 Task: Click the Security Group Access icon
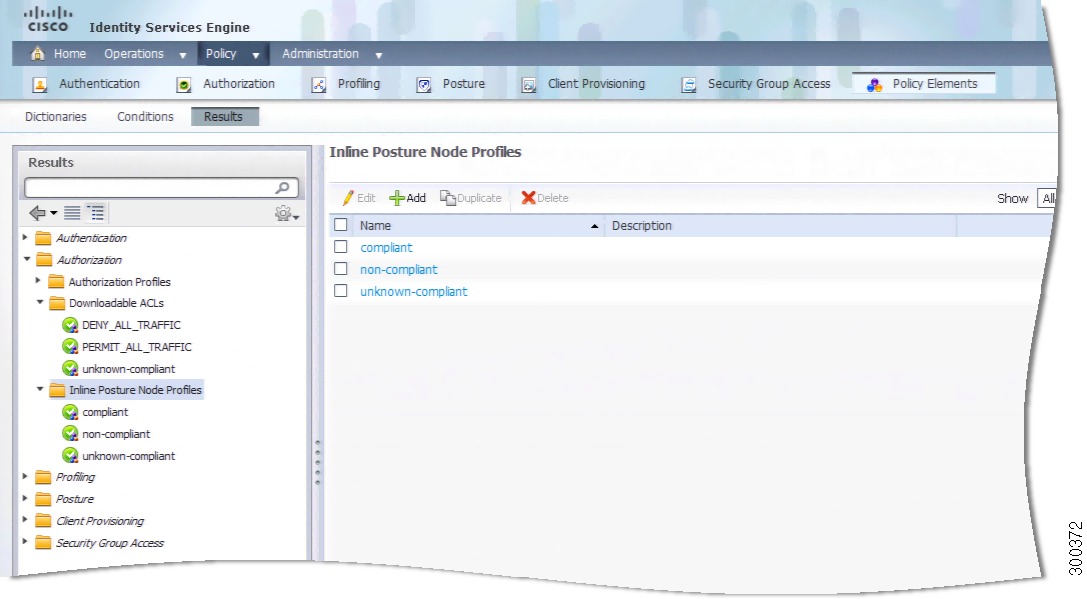coord(689,85)
